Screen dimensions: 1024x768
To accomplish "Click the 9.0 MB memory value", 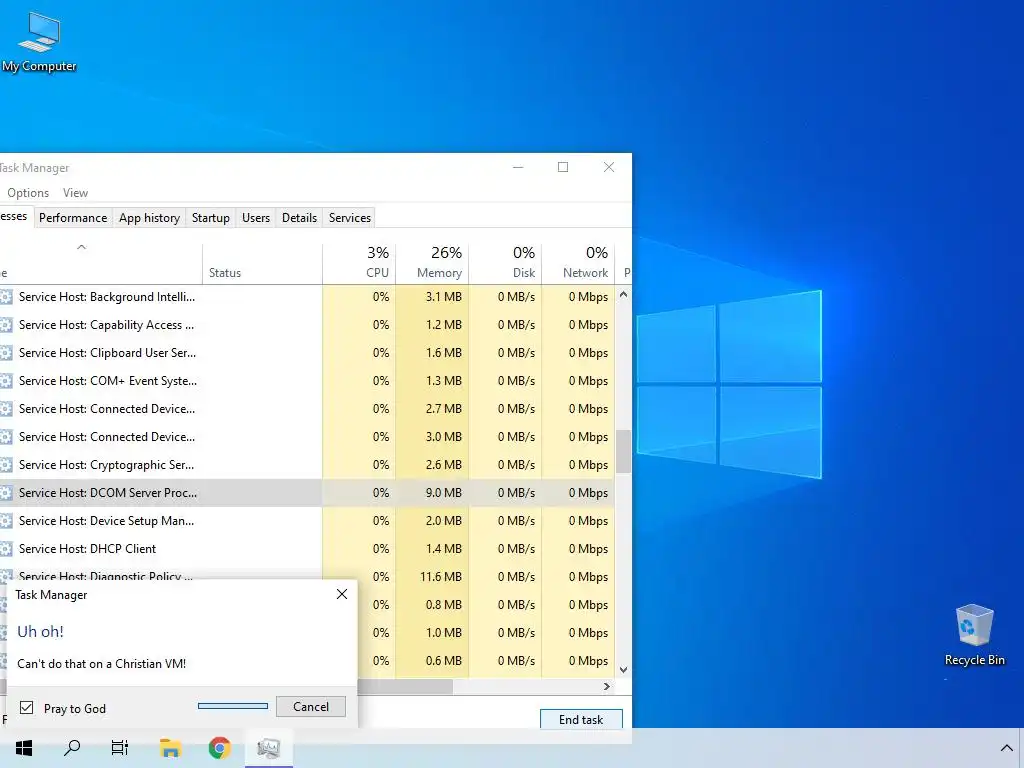I will 443,493.
